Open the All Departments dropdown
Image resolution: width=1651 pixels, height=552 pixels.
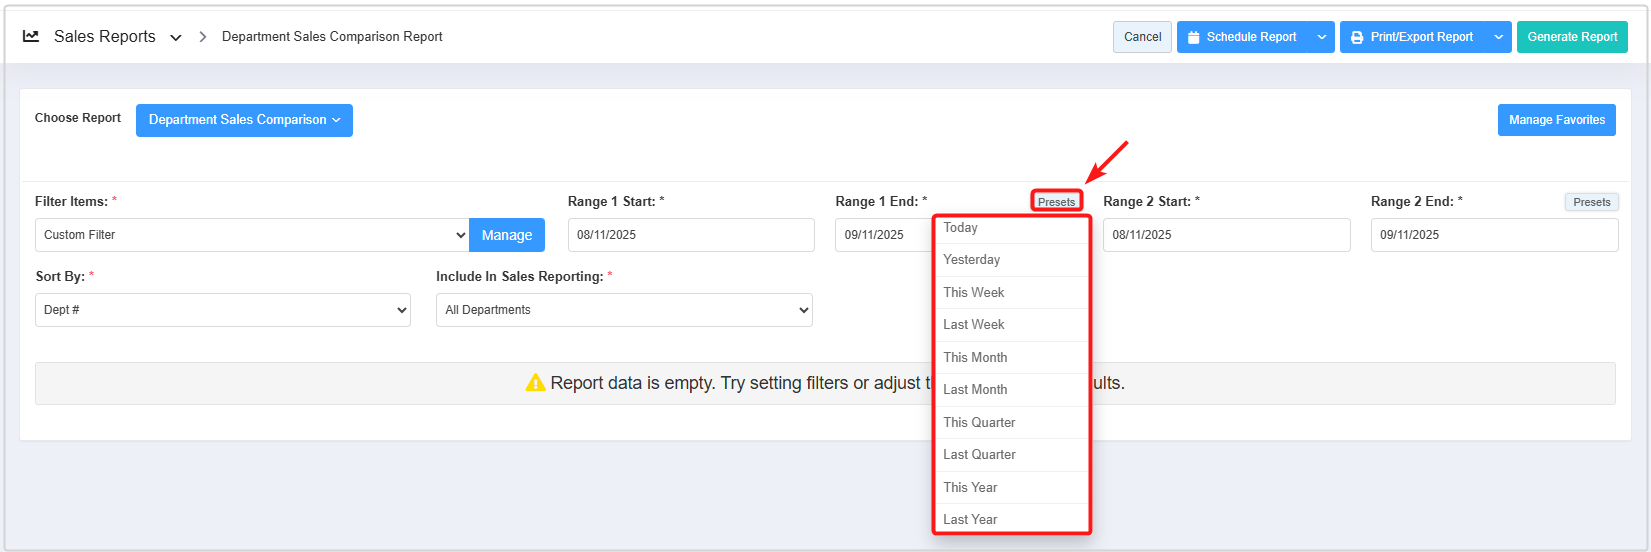(624, 310)
